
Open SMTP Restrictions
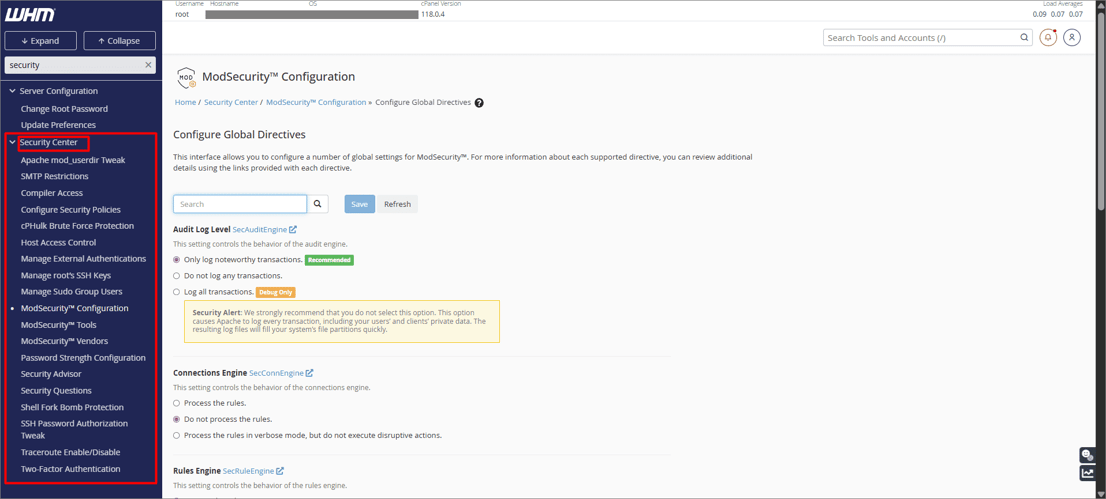(54, 176)
